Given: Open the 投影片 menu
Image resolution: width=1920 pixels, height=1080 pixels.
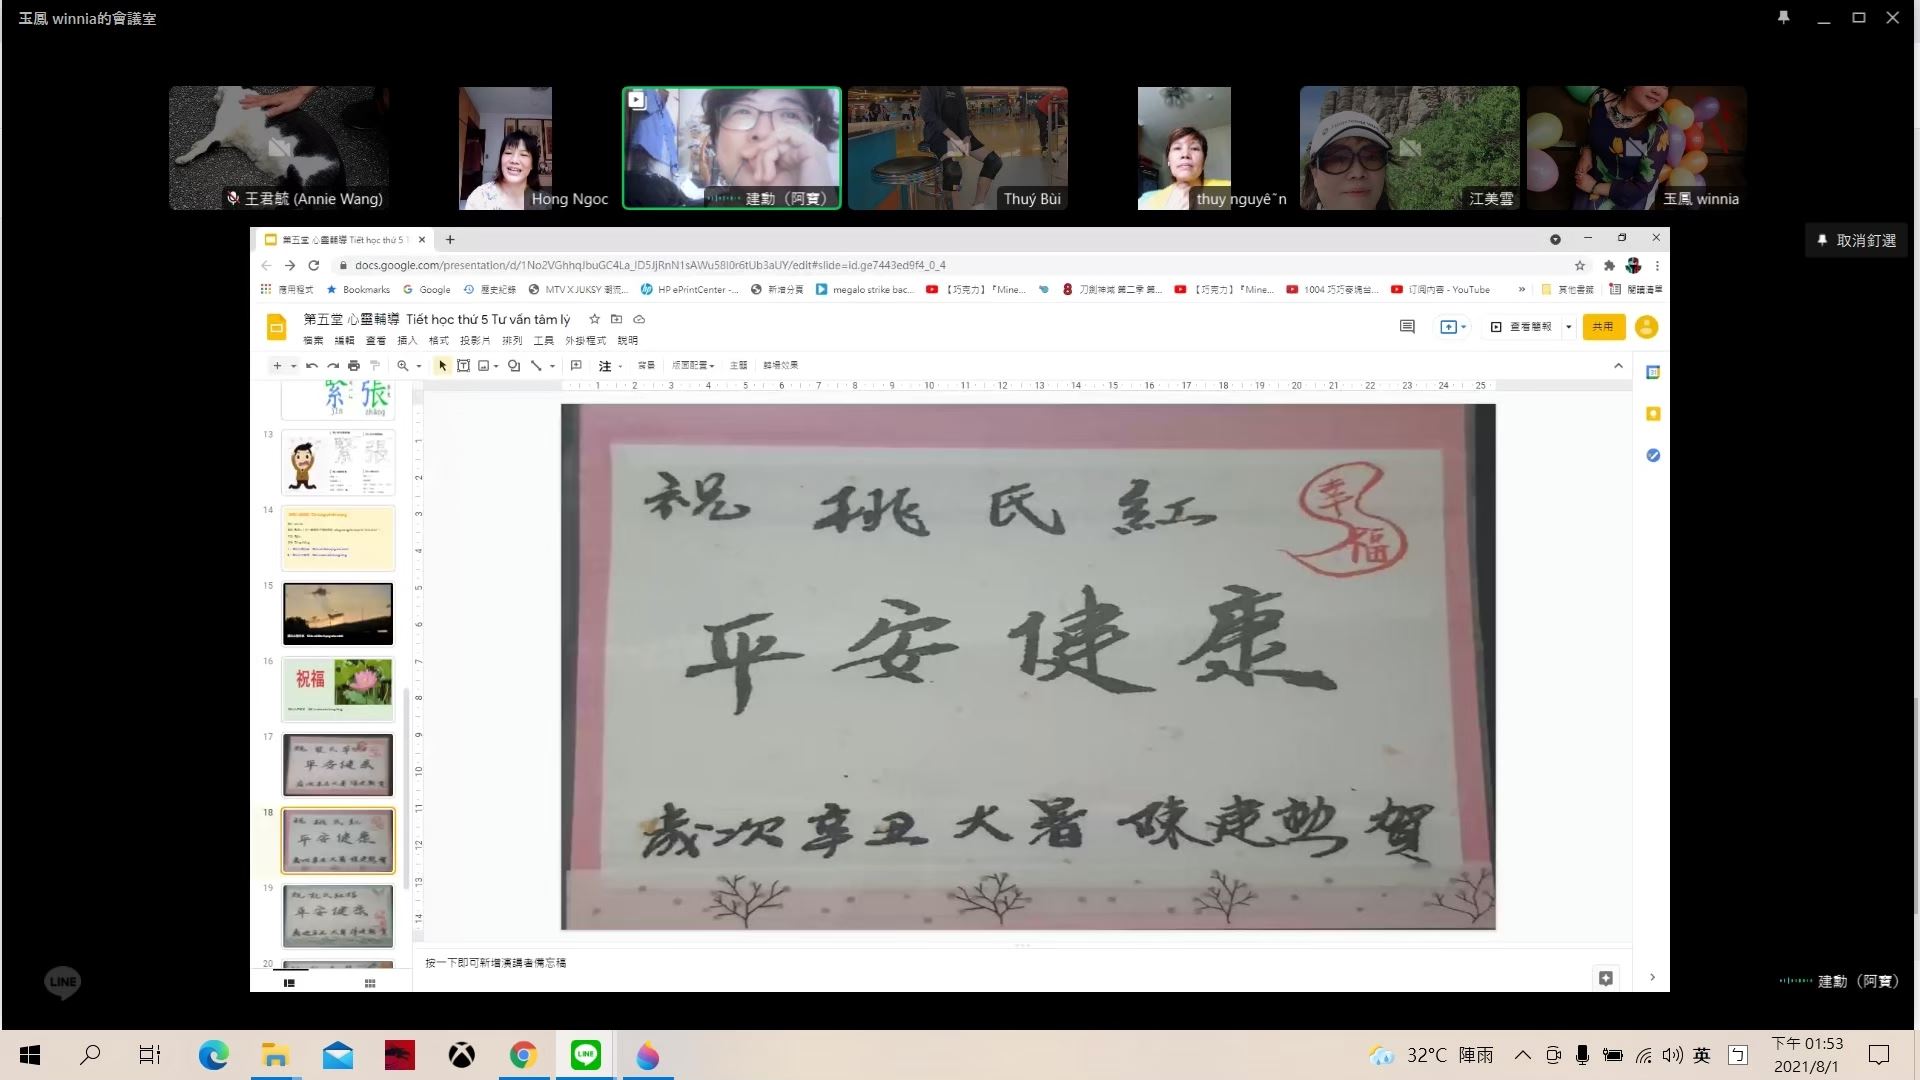Looking at the screenshot, I should [x=475, y=341].
